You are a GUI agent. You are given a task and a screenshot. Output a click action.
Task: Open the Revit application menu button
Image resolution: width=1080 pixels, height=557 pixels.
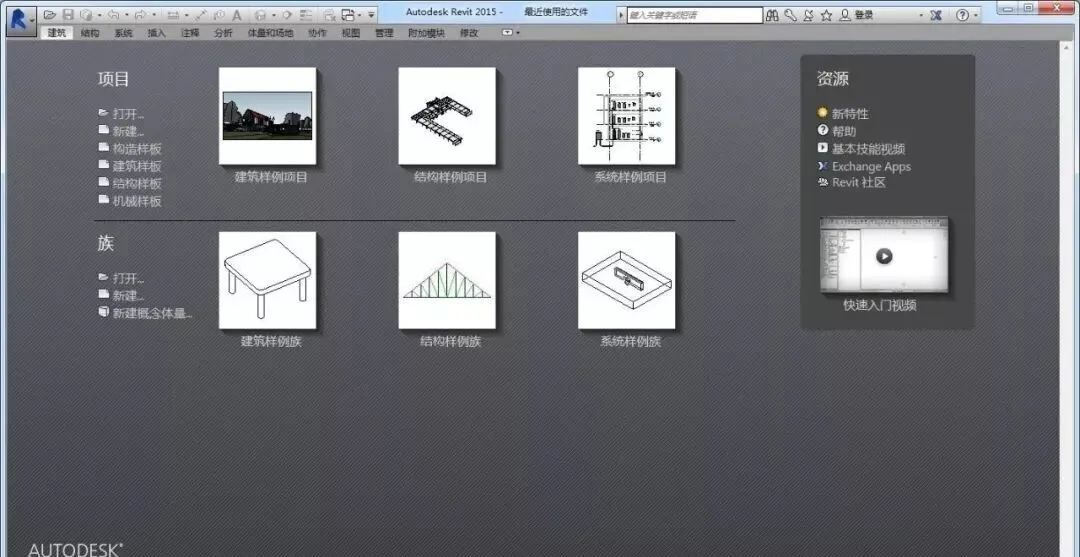pos(21,20)
